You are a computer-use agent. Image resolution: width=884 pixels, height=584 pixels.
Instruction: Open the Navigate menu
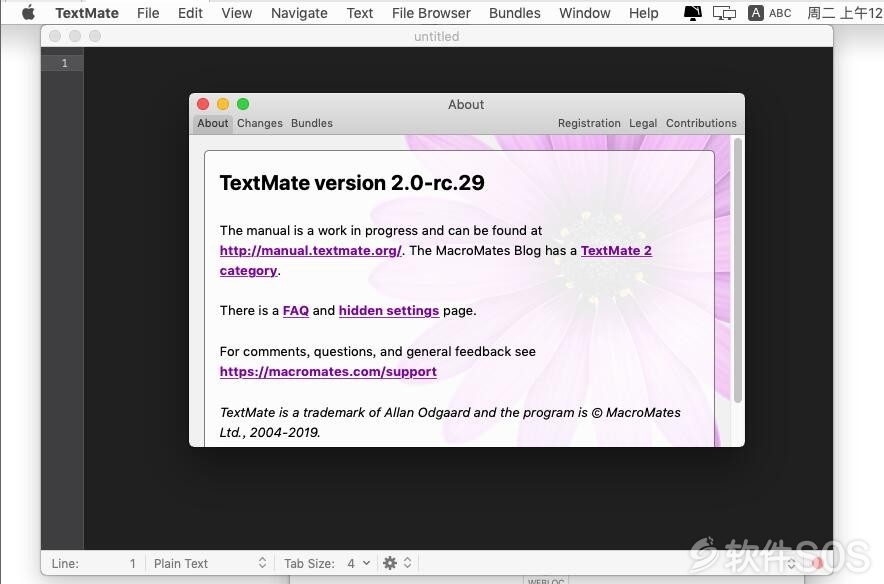299,13
